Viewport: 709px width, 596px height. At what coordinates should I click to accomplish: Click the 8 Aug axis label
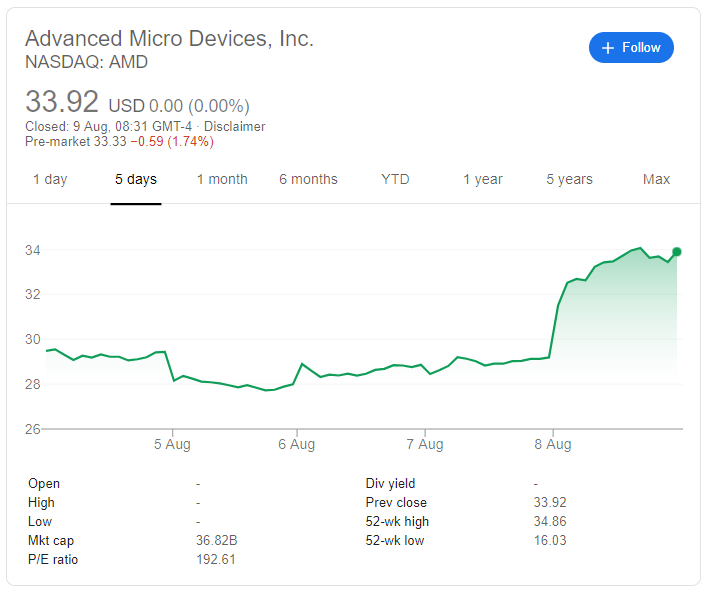click(x=553, y=444)
